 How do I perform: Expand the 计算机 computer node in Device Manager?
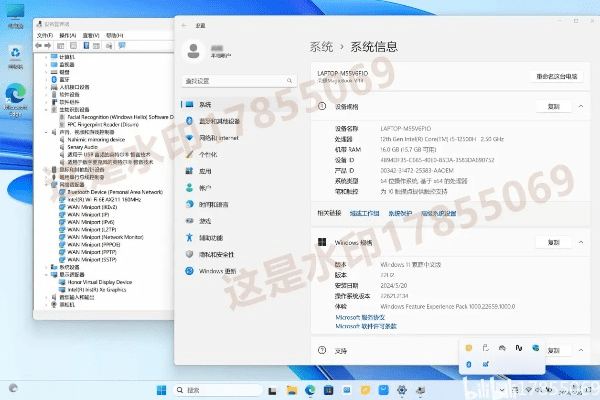tap(46, 57)
